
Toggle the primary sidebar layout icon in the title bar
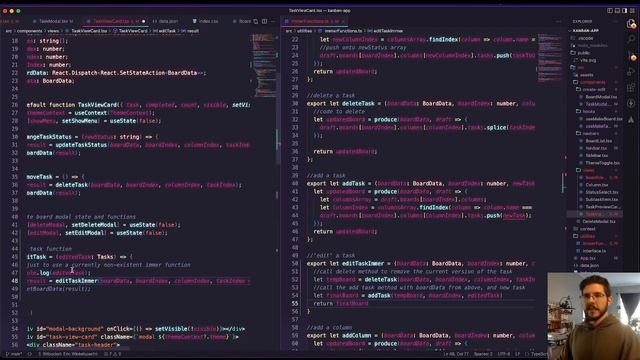(610, 11)
